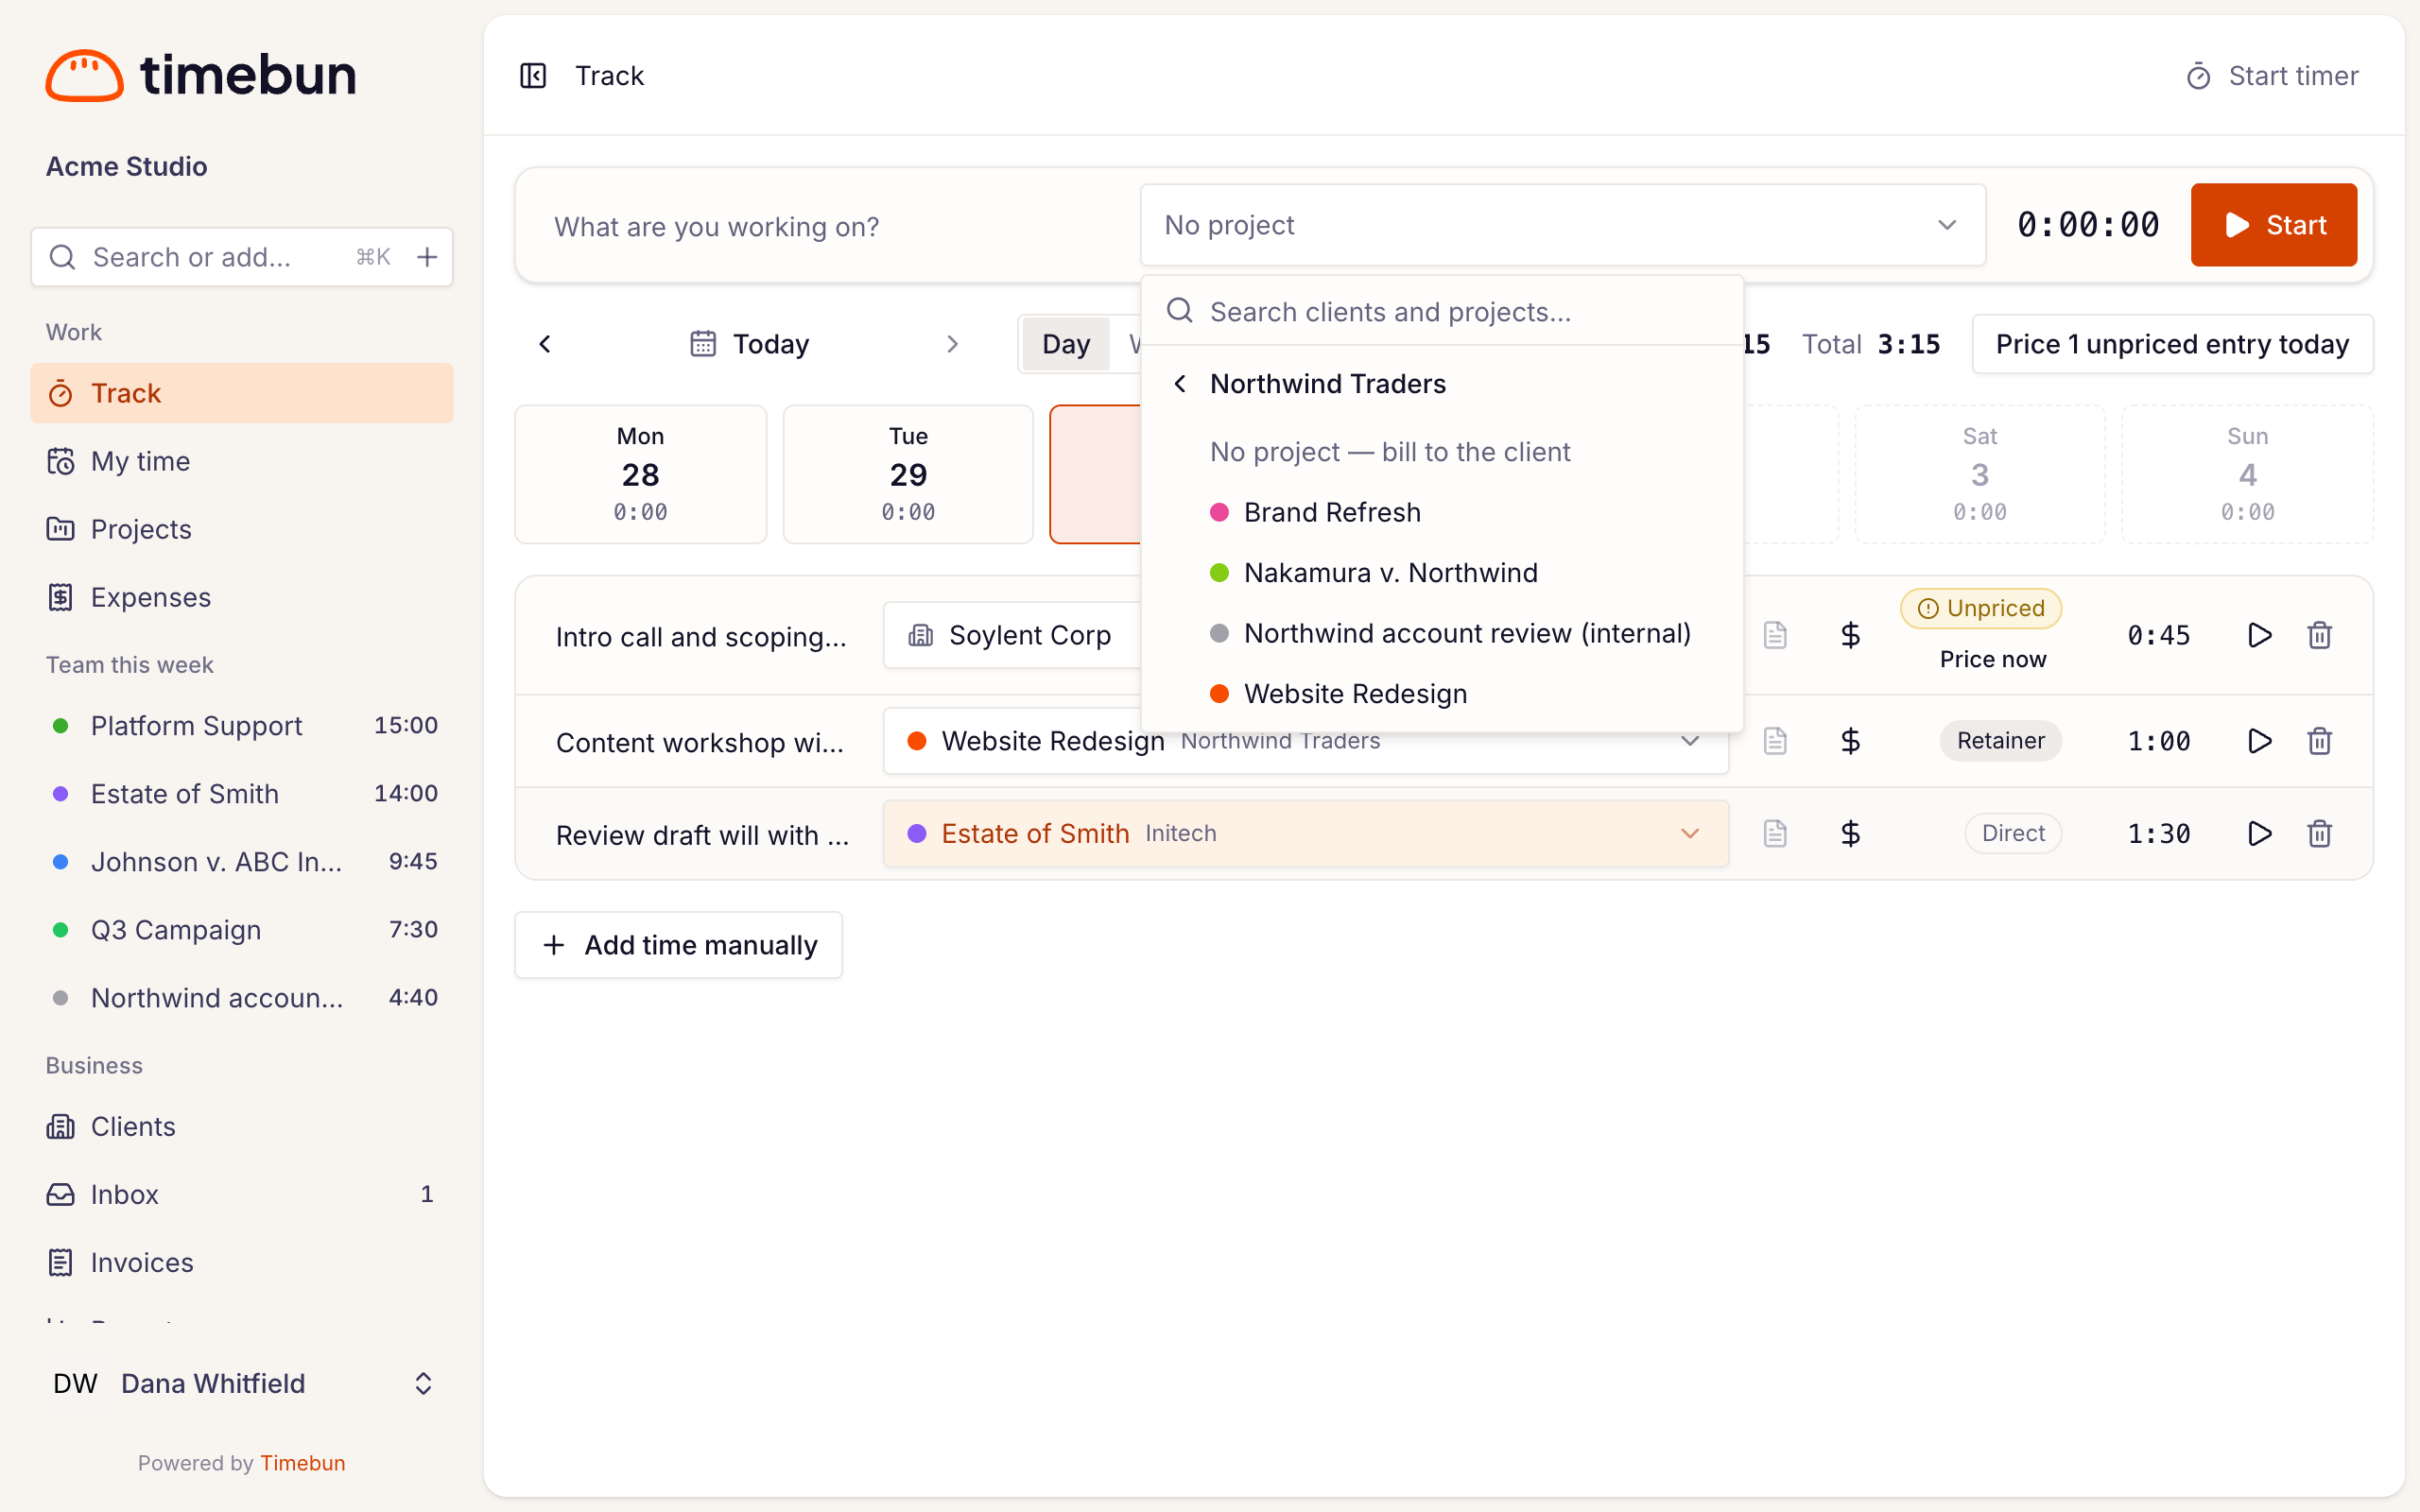Select Nakamura v. Northwind project
The width and height of the screenshot is (2420, 1512).
[x=1442, y=573]
